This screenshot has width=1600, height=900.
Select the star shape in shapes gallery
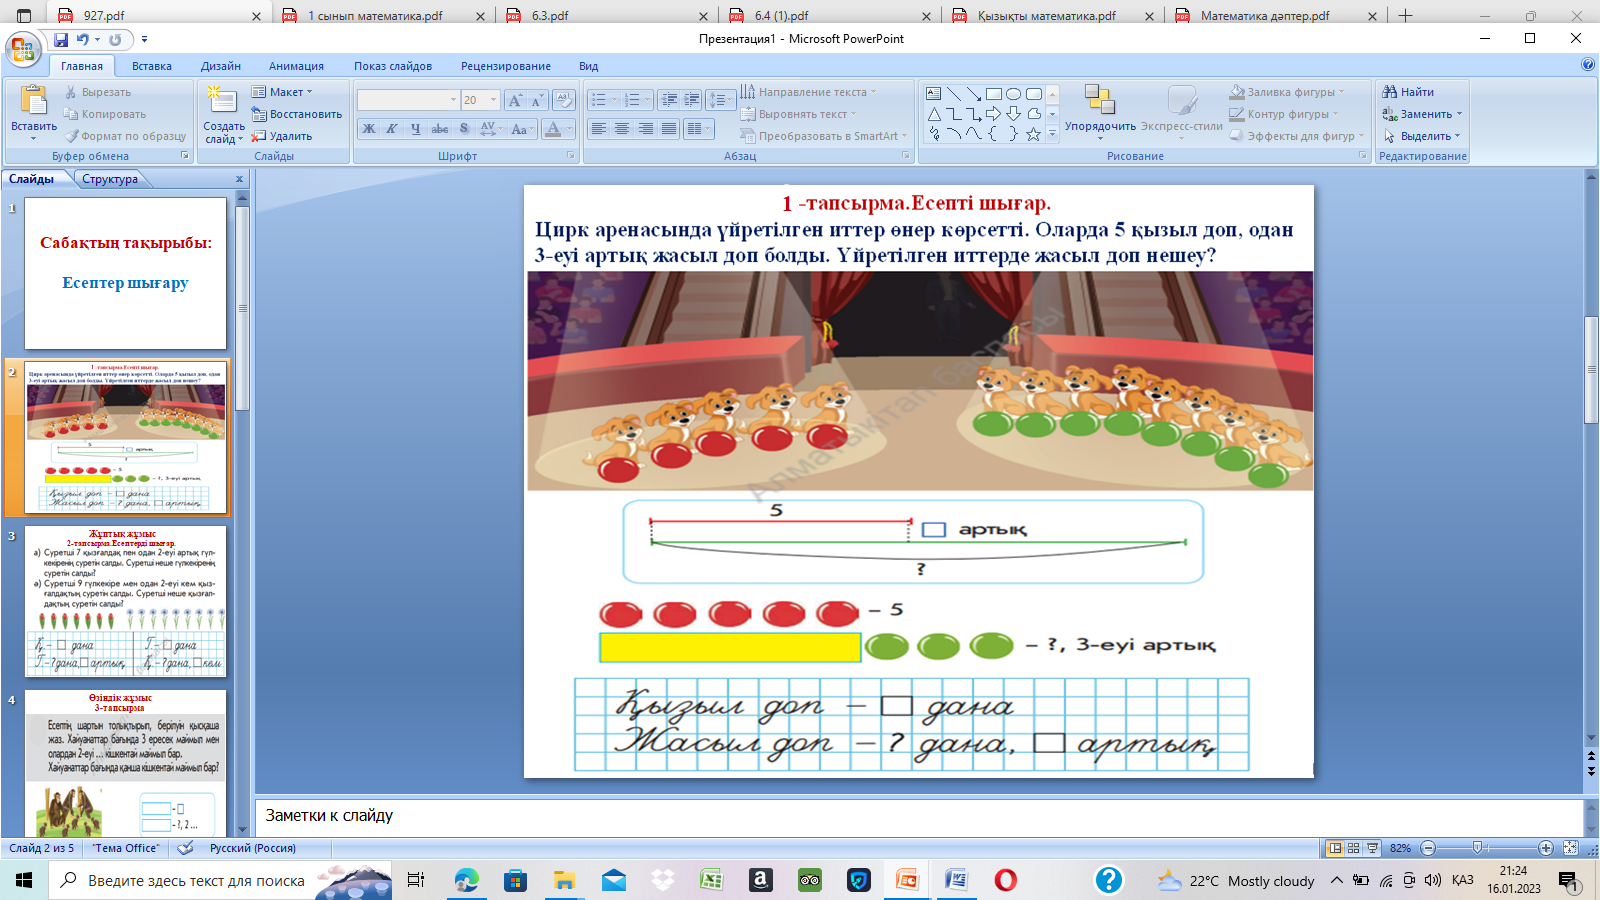1034,134
